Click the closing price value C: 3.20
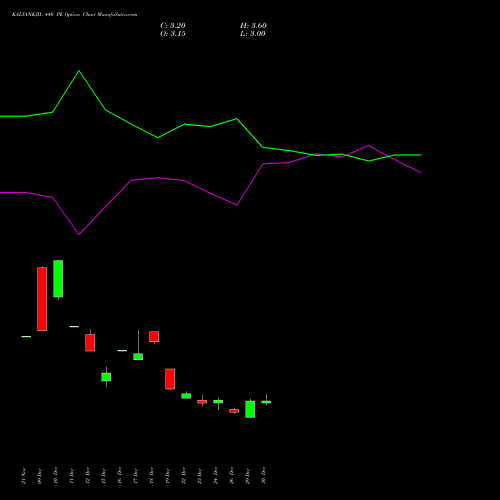 173,26
